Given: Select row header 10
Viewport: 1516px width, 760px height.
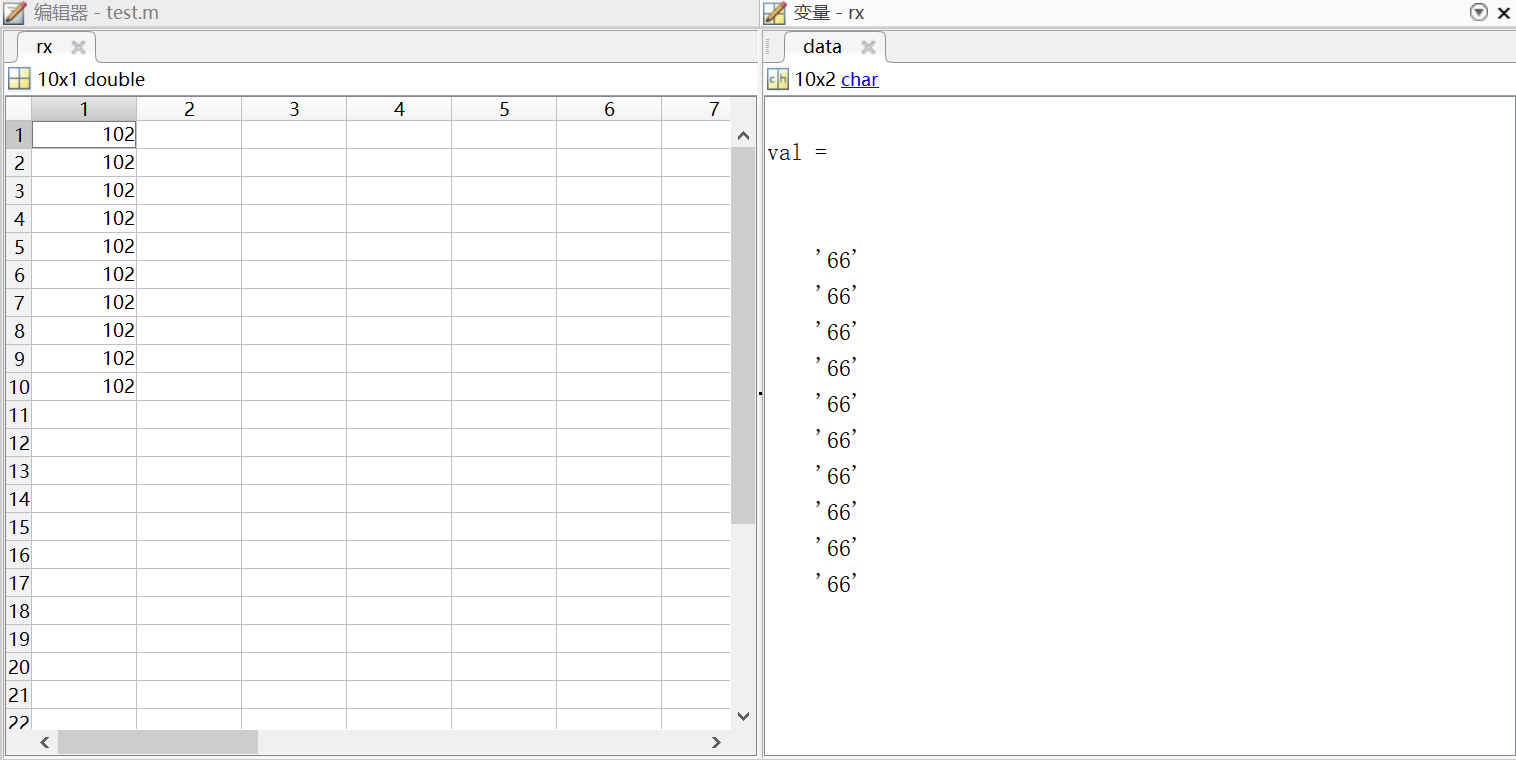Looking at the screenshot, I should tap(19, 387).
